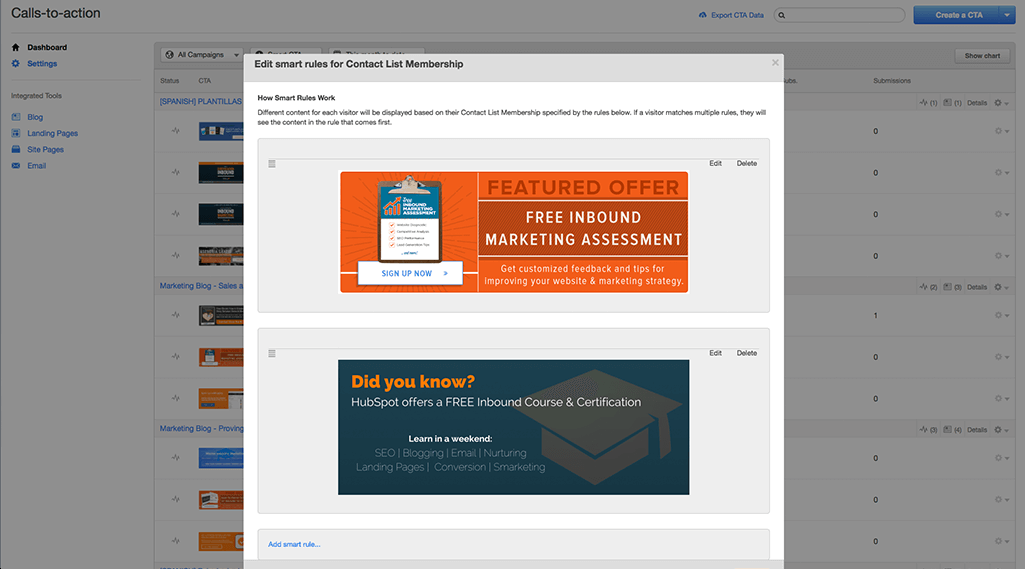Open the All Campaigns dropdown
The width and height of the screenshot is (1025, 569).
coord(202,55)
